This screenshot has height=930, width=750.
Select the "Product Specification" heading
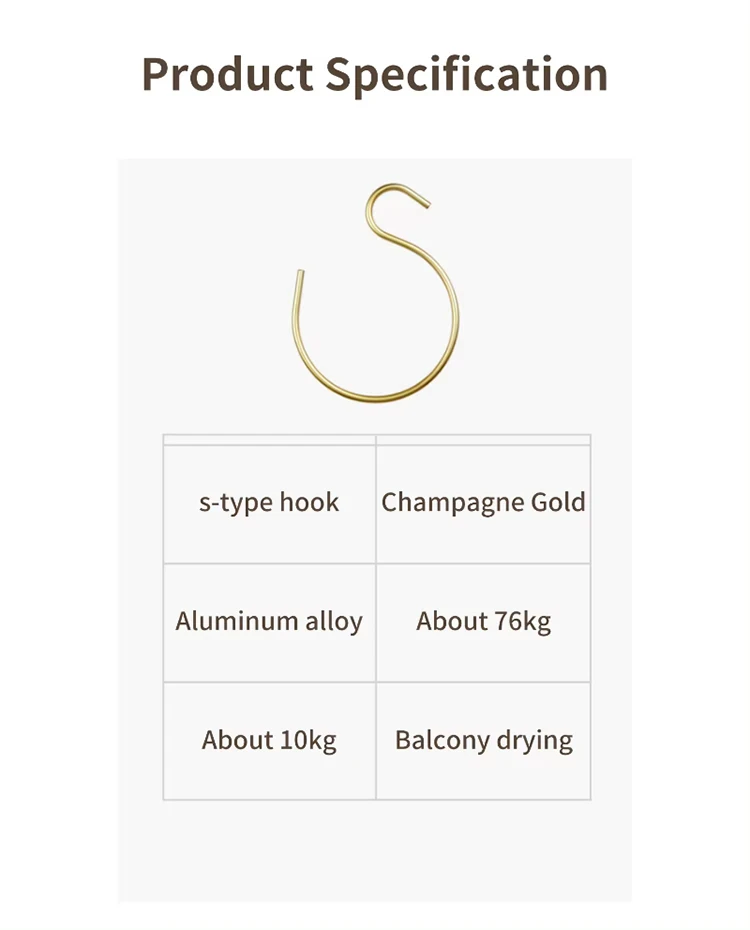374,74
